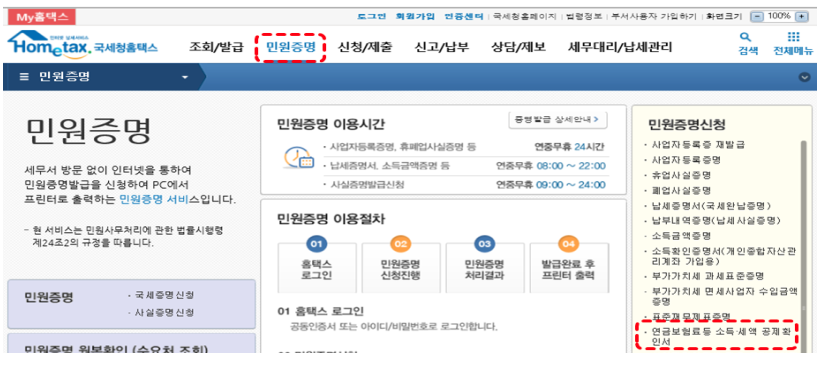Open the 민원증명 top menu
This screenshot has width=824, height=367.
291,47
